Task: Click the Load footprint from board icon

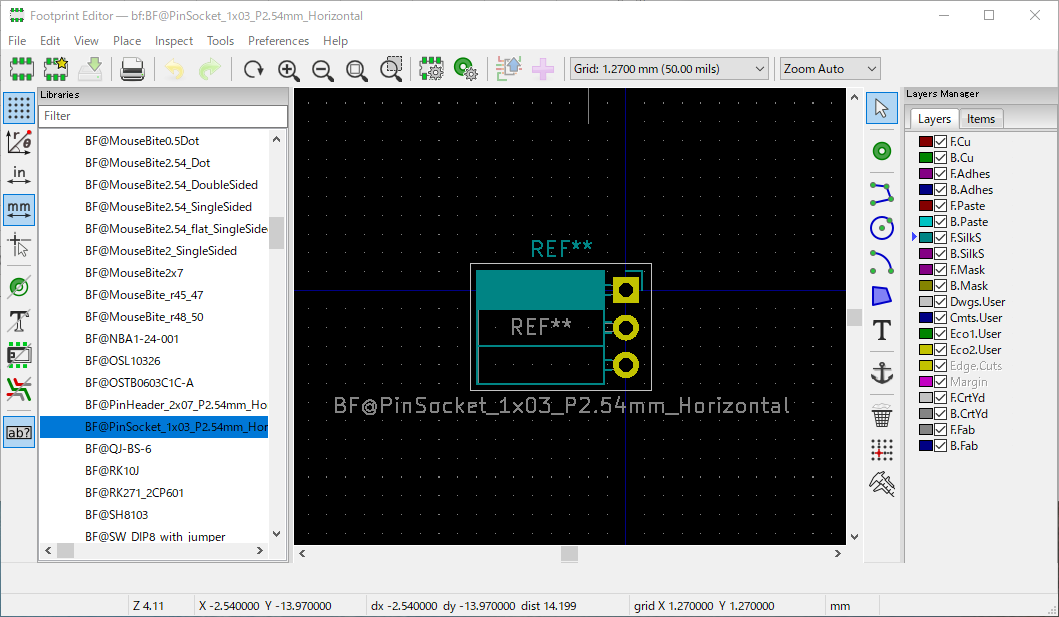Action: click(x=509, y=69)
